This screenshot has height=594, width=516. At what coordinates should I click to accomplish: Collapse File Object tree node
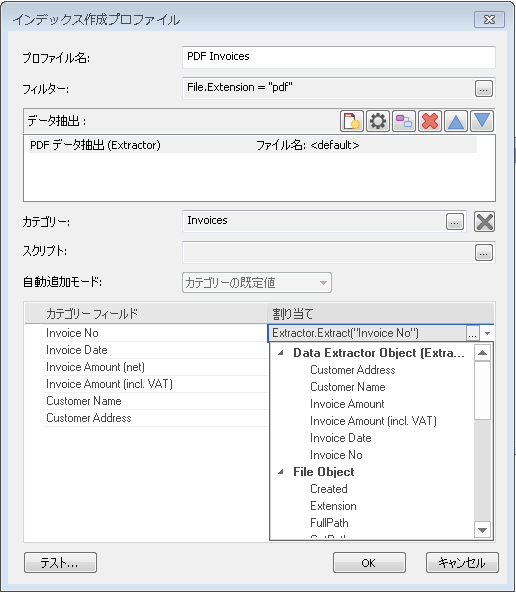281,472
